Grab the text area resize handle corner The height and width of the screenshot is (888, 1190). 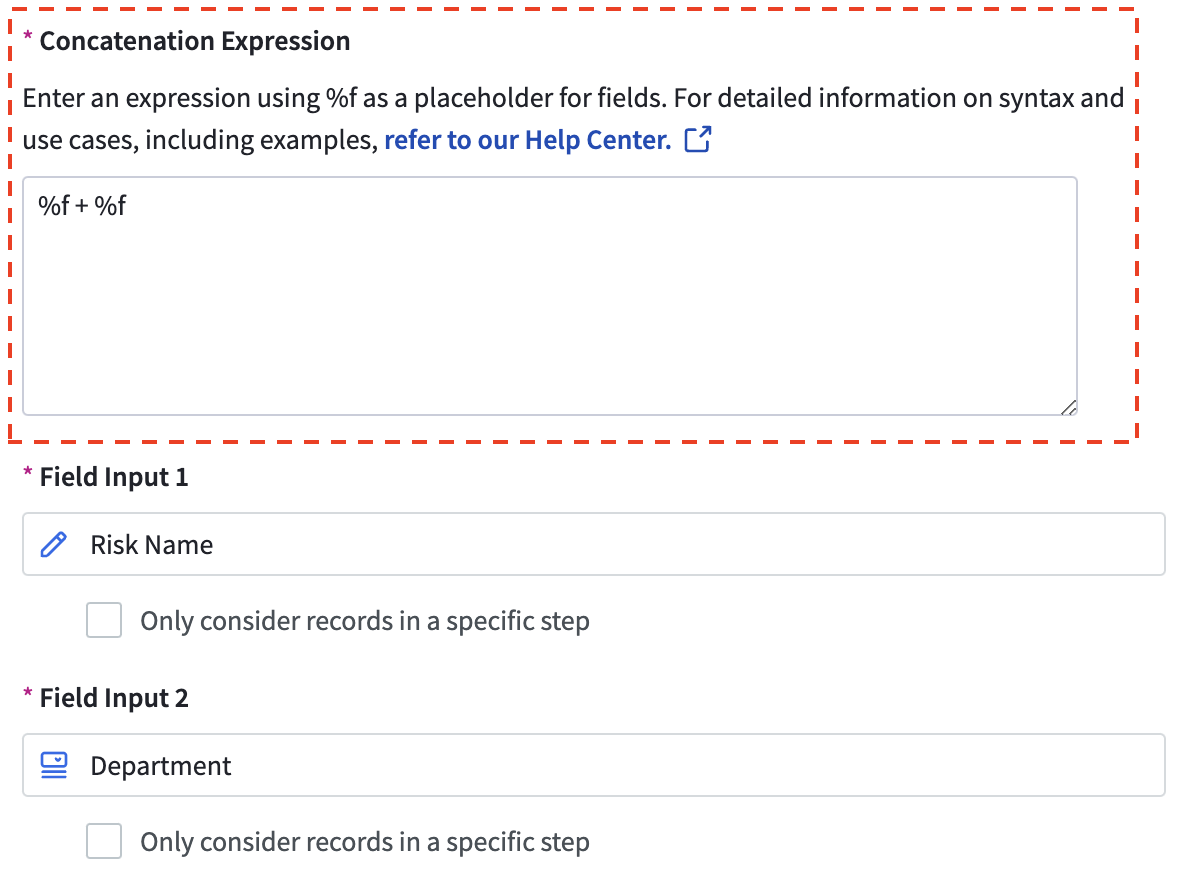[x=1068, y=406]
